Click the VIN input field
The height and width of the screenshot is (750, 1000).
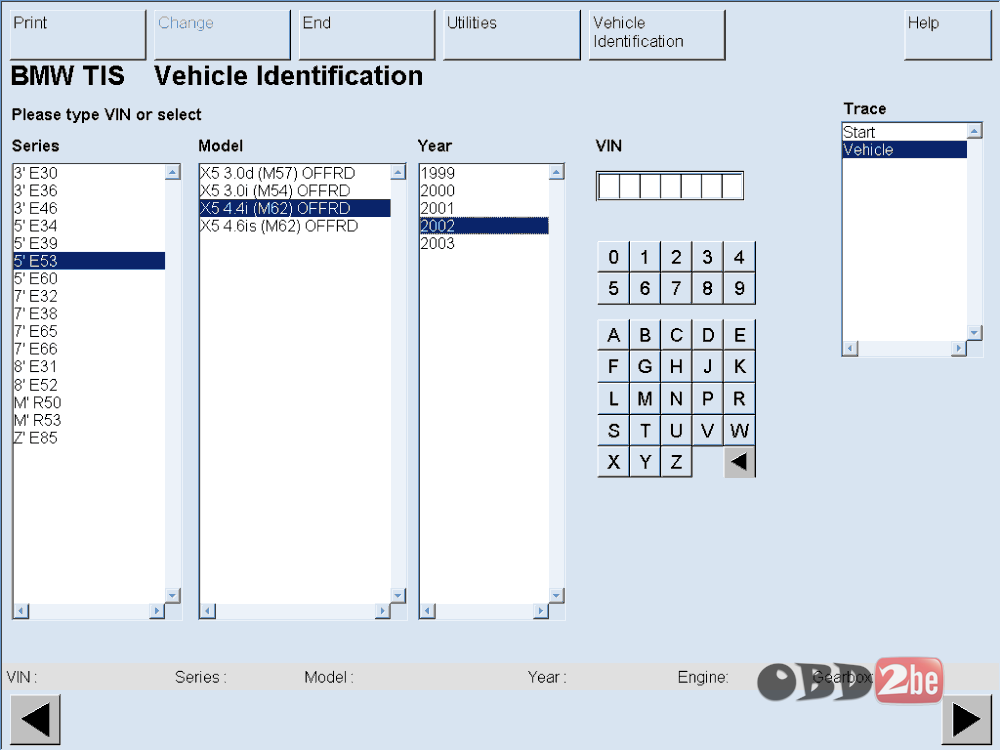[x=670, y=186]
